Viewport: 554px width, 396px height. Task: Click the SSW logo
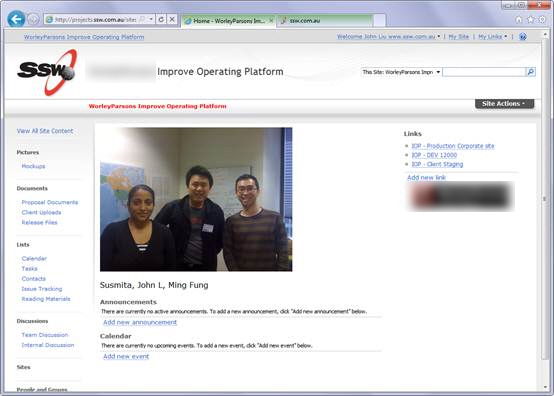click(x=47, y=72)
